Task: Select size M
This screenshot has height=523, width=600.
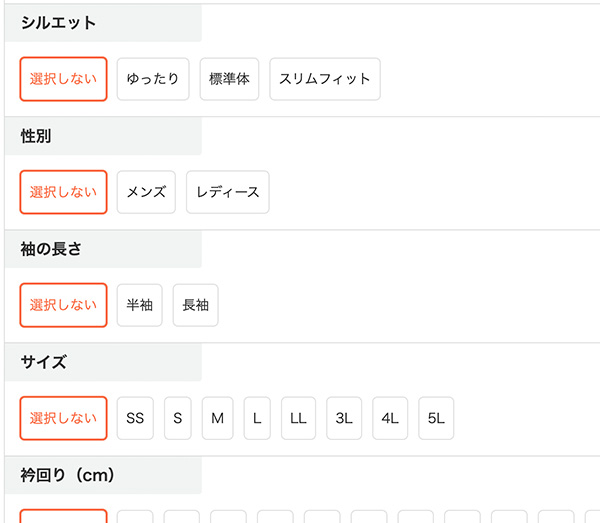Action: (217, 419)
